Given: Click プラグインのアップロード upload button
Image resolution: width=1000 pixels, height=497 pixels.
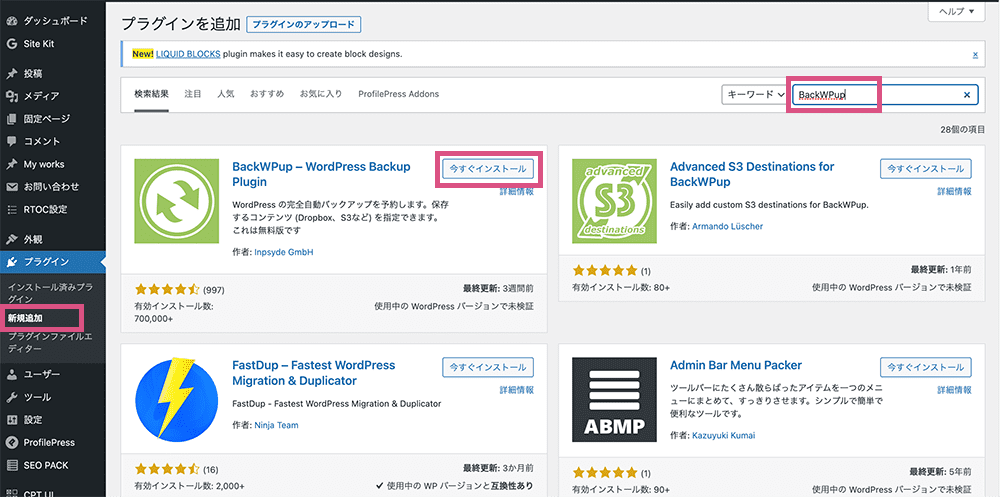Looking at the screenshot, I should [x=304, y=24].
